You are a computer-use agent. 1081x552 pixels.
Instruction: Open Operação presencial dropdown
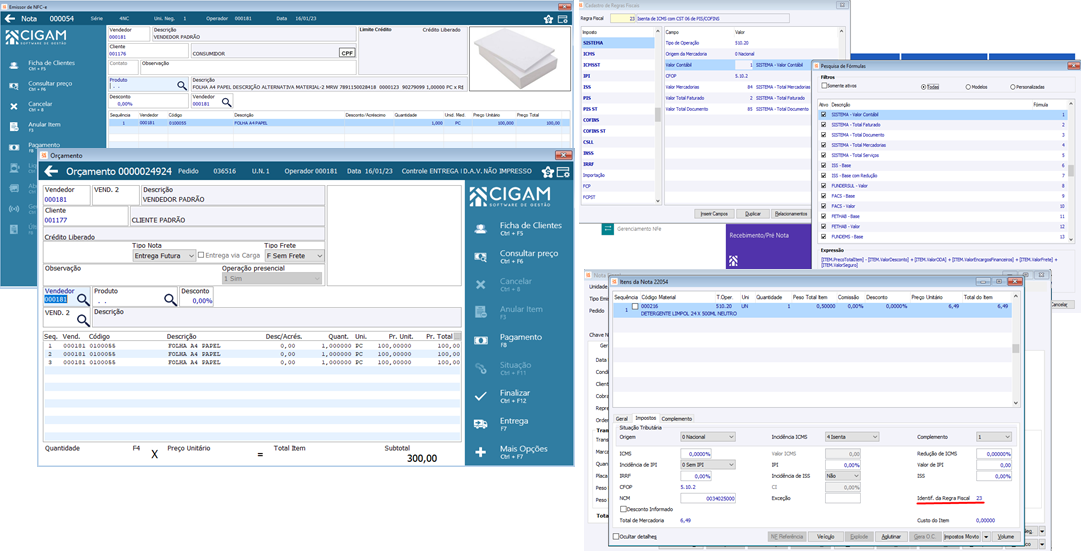click(x=272, y=278)
